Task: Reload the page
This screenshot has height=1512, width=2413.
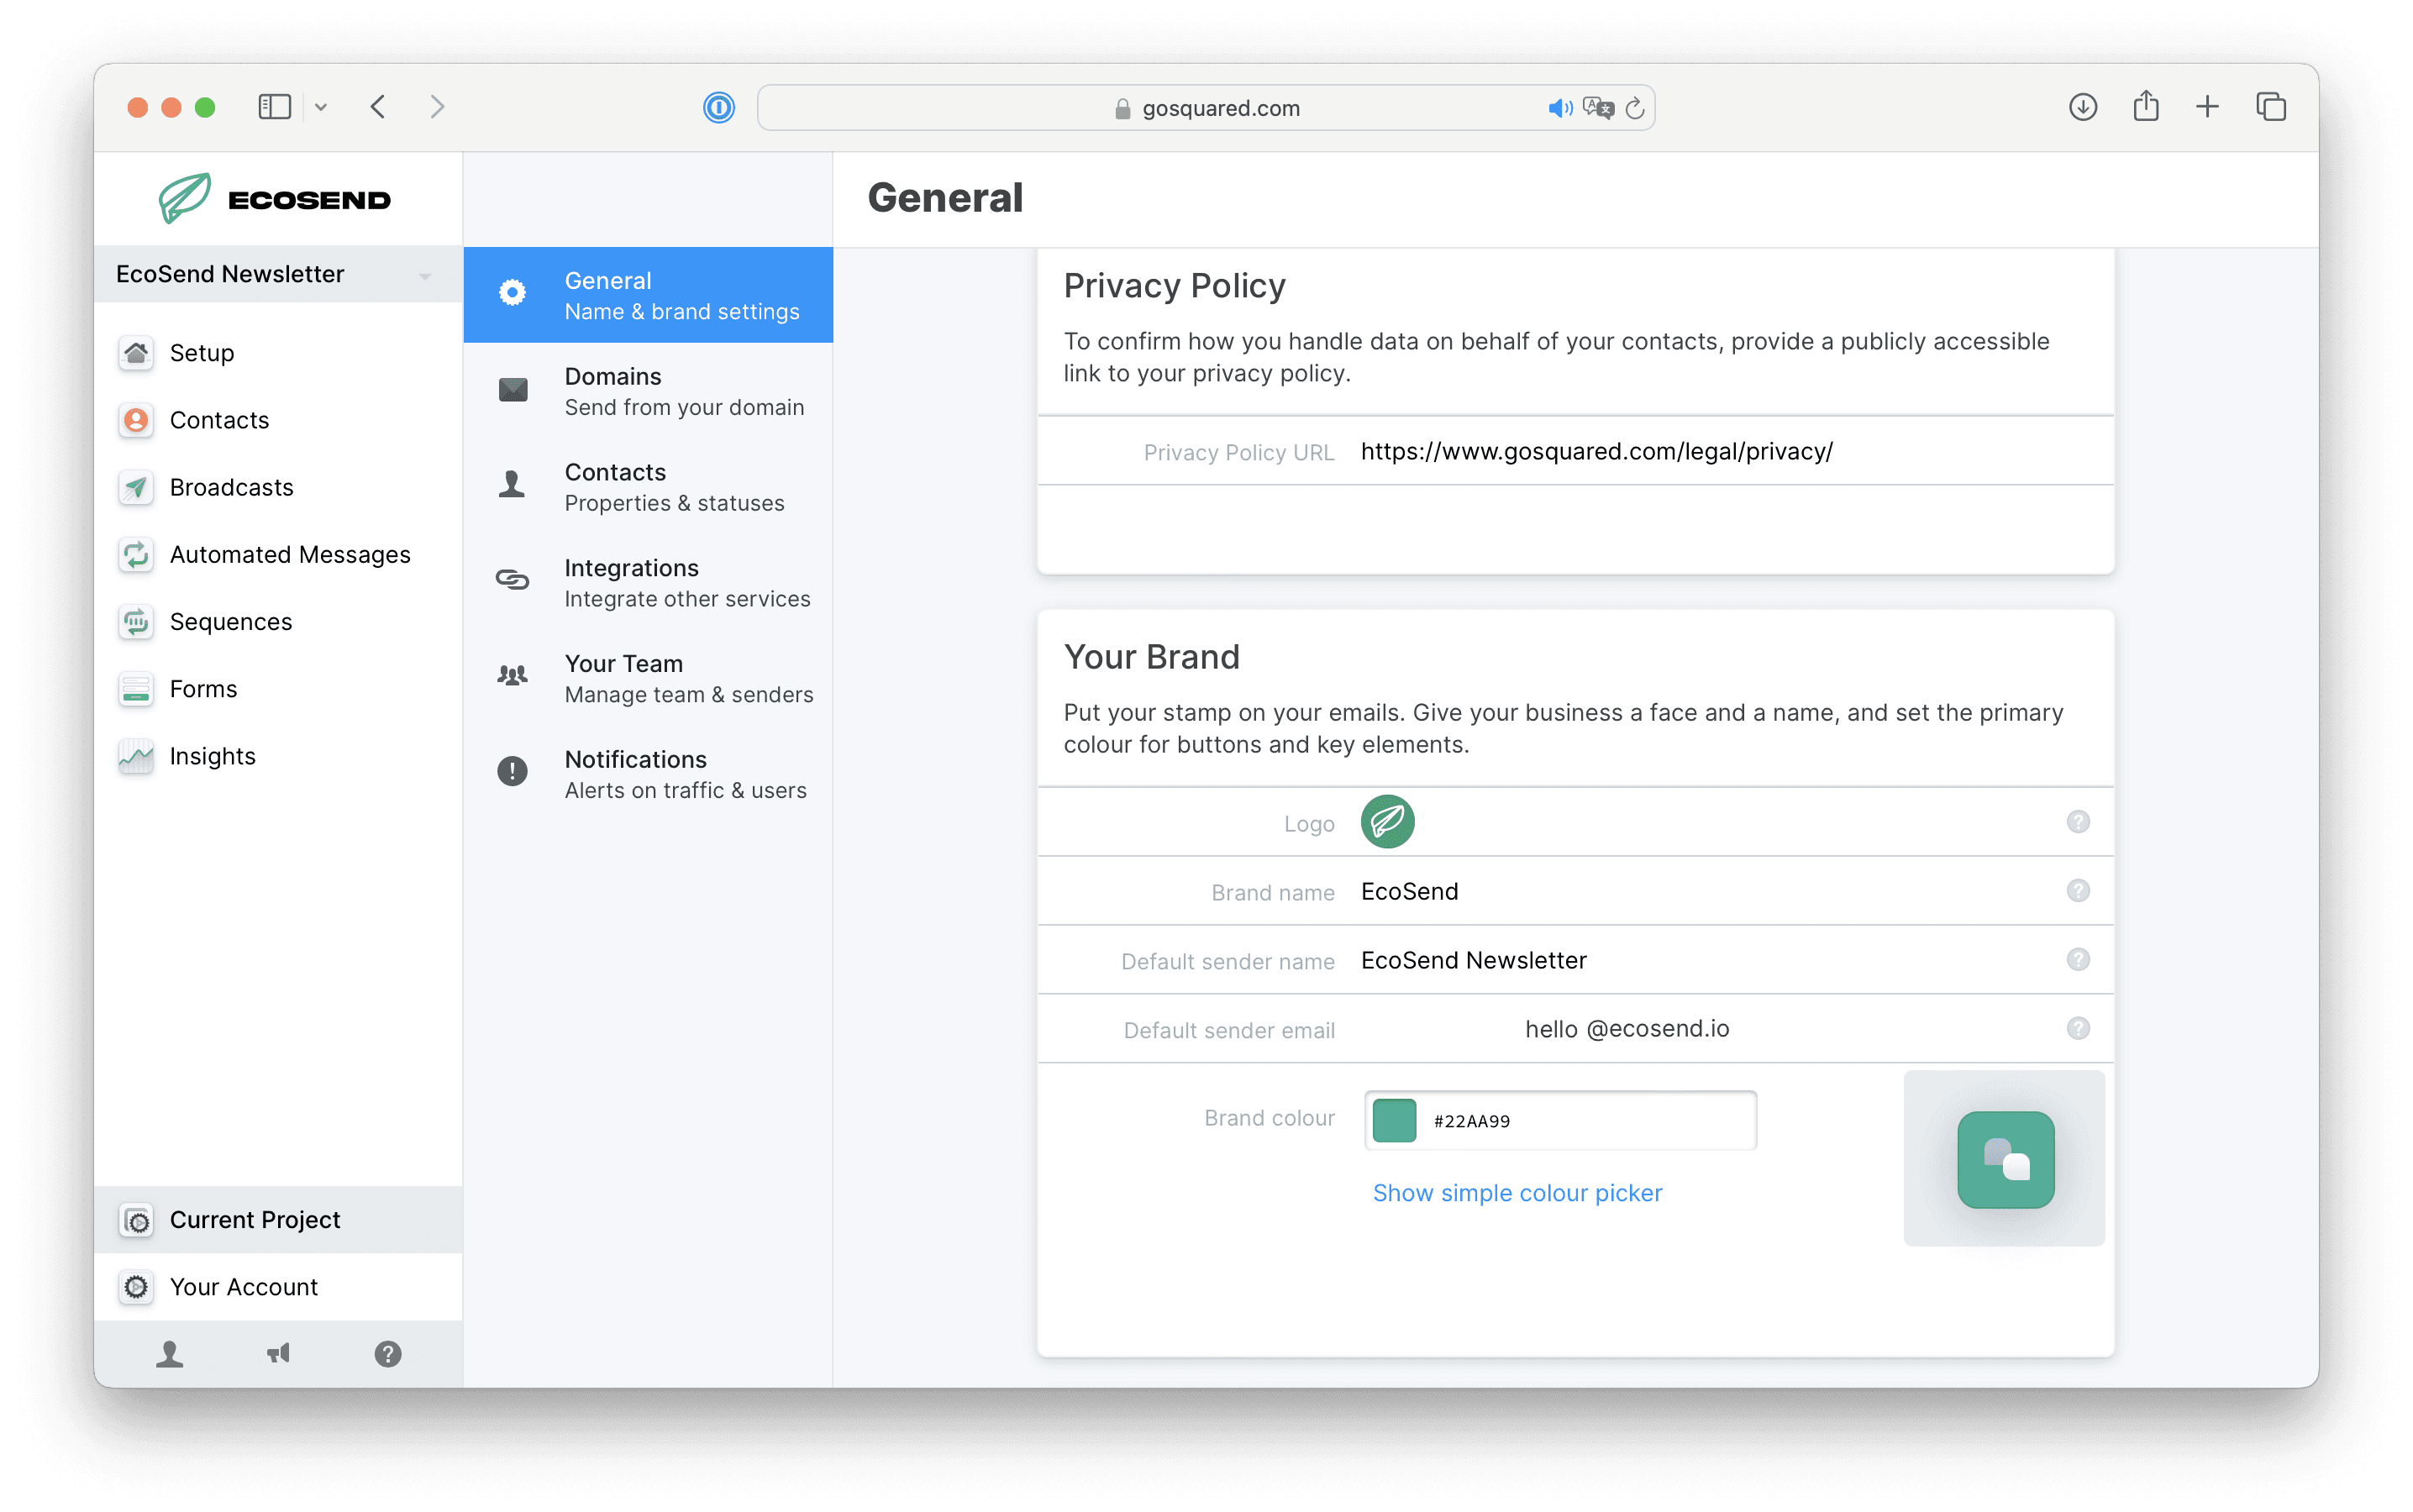Action: coord(1635,108)
